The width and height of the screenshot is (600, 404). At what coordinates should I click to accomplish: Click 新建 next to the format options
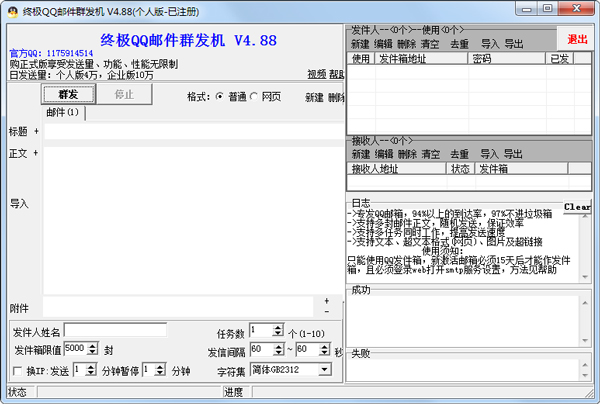click(x=314, y=98)
